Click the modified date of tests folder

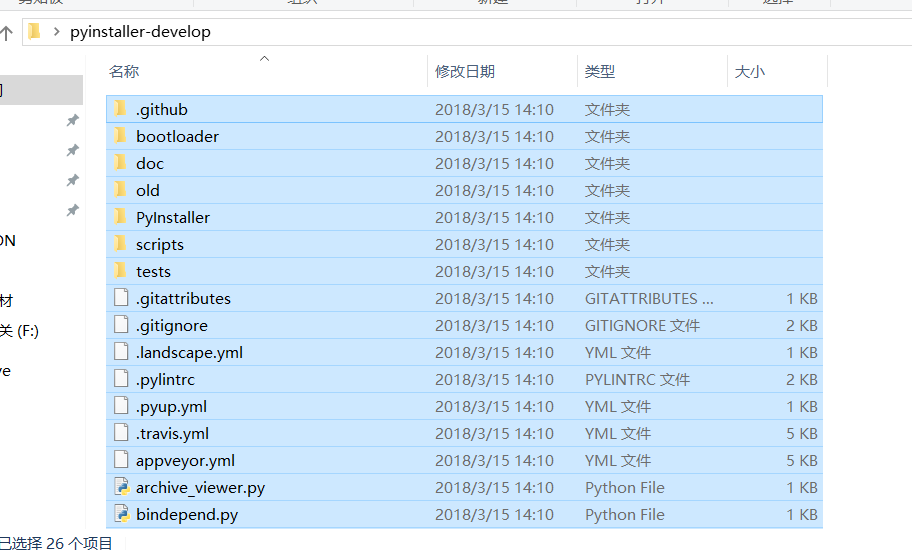[494, 272]
